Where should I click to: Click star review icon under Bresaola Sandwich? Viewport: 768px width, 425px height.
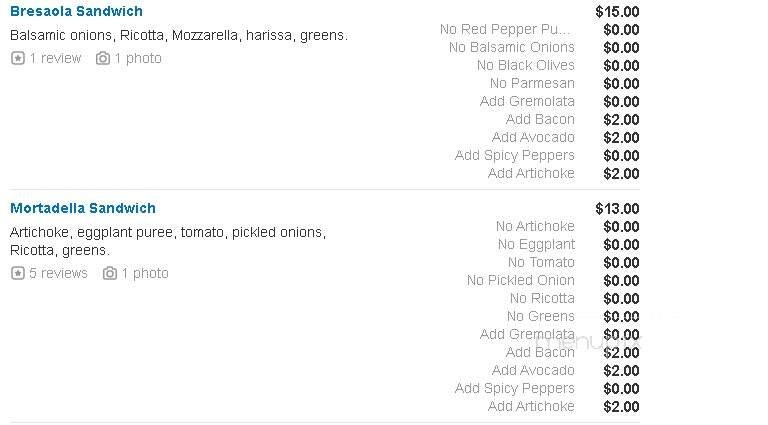17,58
